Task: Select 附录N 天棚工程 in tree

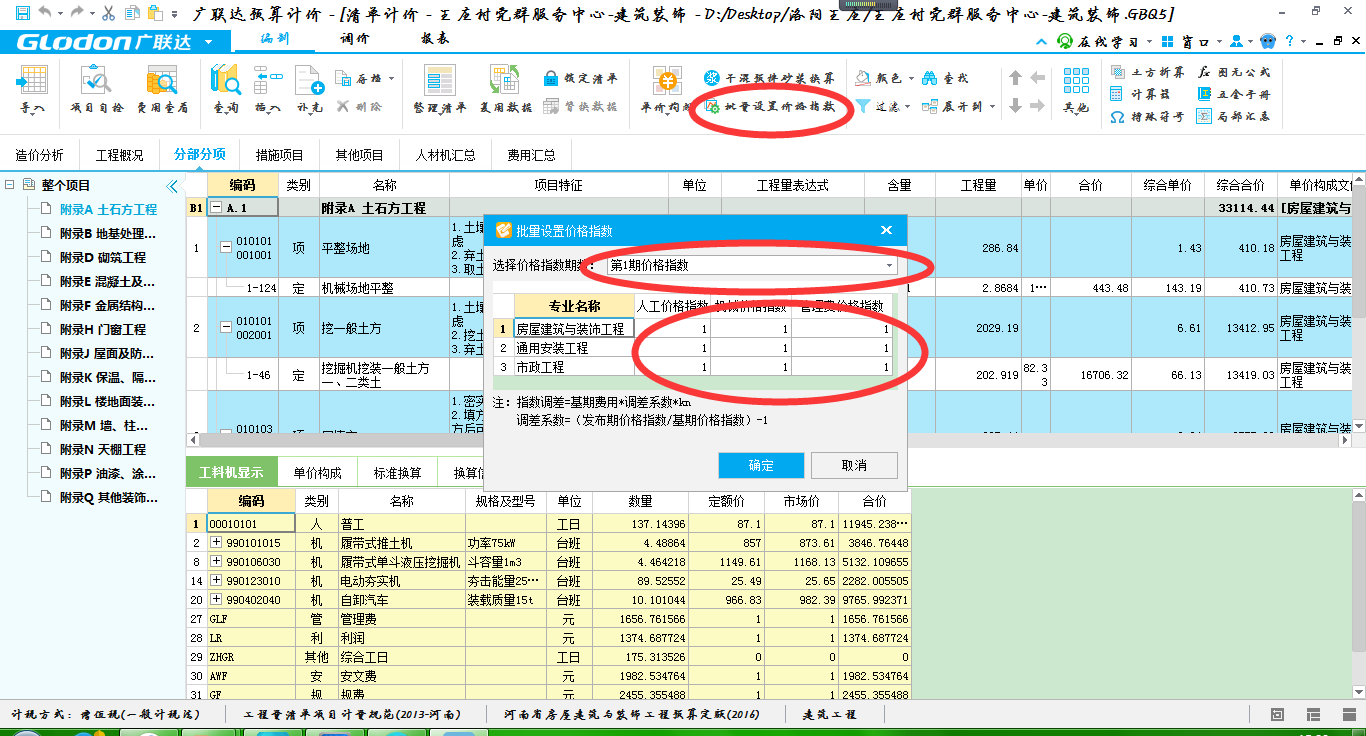Action: pyautogui.click(x=102, y=449)
